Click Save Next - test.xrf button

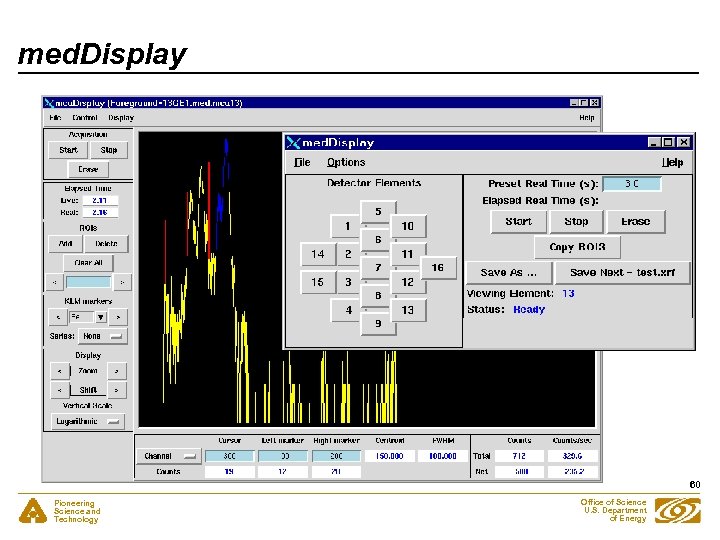point(622,273)
